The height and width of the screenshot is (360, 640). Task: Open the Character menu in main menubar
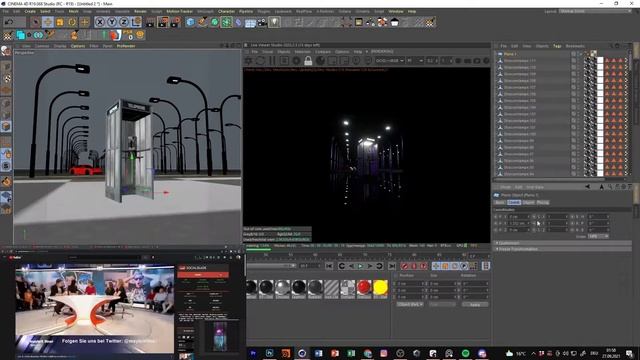[x=227, y=11]
